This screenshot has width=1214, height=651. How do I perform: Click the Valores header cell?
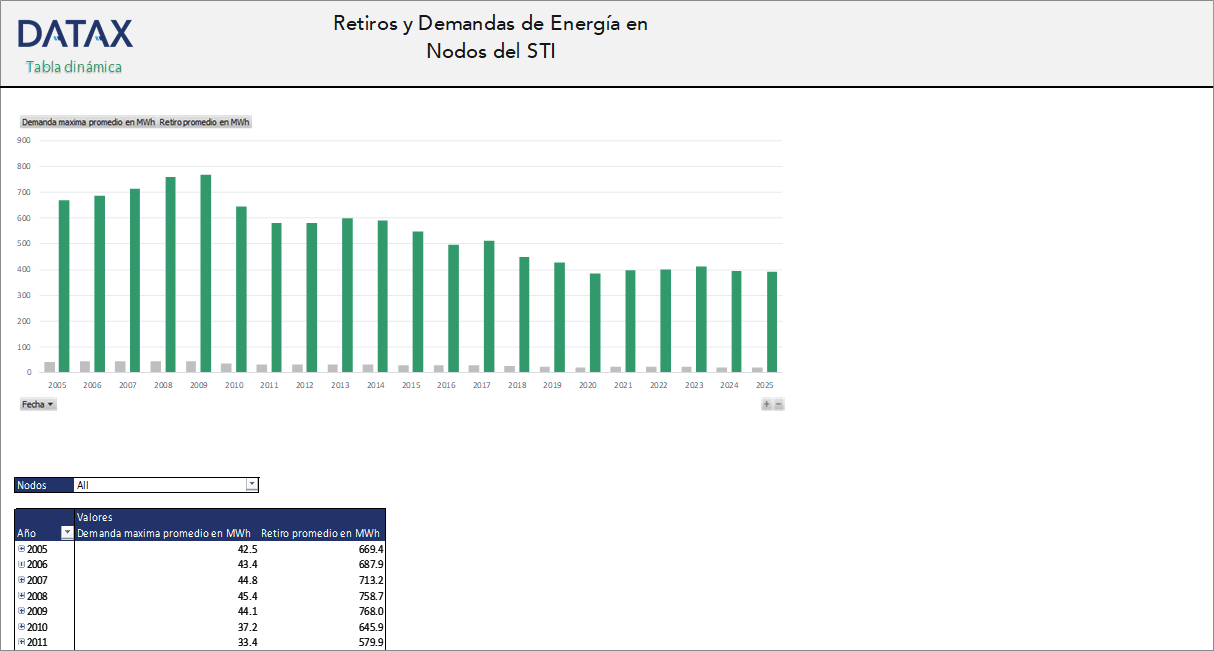[94, 517]
